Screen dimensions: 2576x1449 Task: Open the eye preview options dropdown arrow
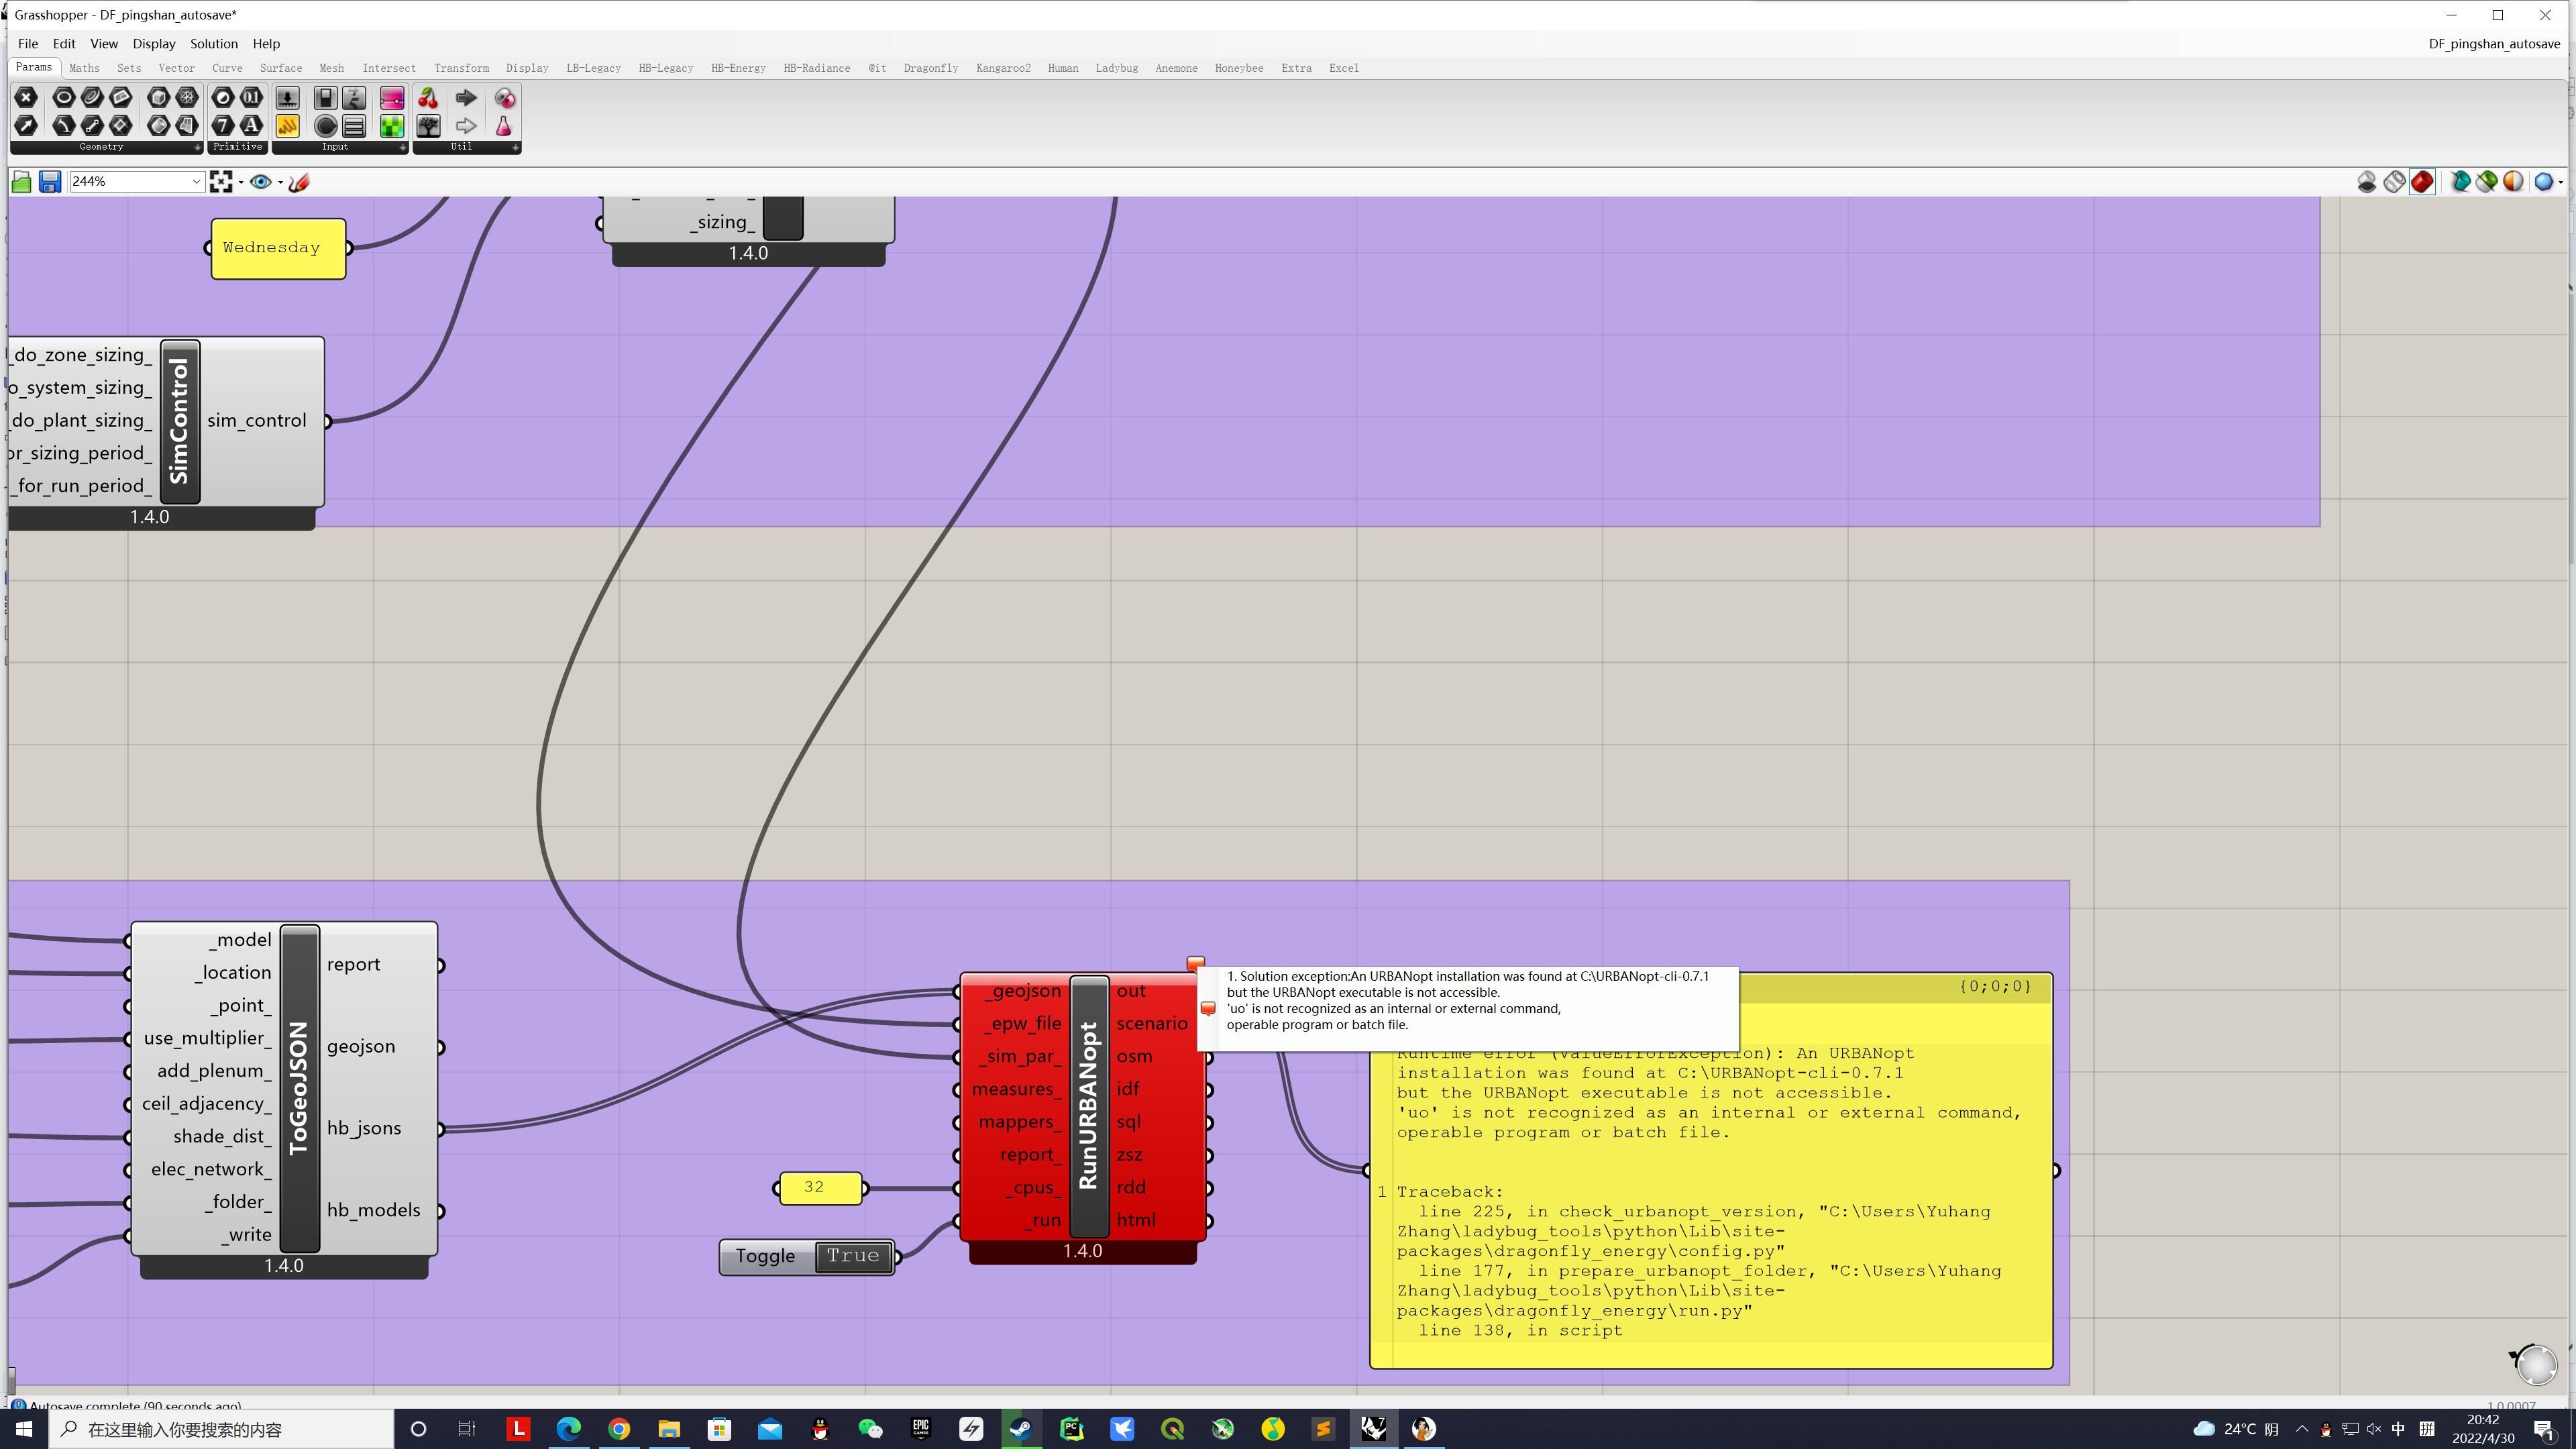(280, 182)
